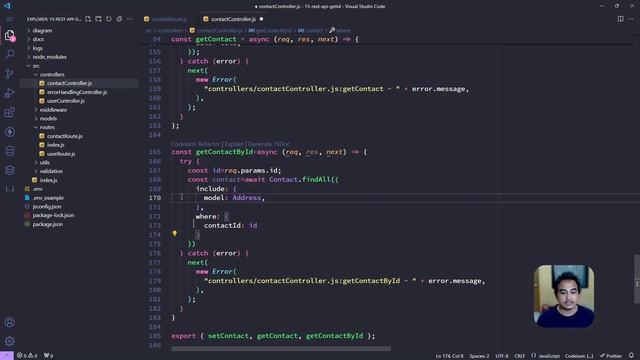Viewport: 640px width, 360px height.
Task: Open the stacked layers icon in activity bar
Action: [x=9, y=170]
